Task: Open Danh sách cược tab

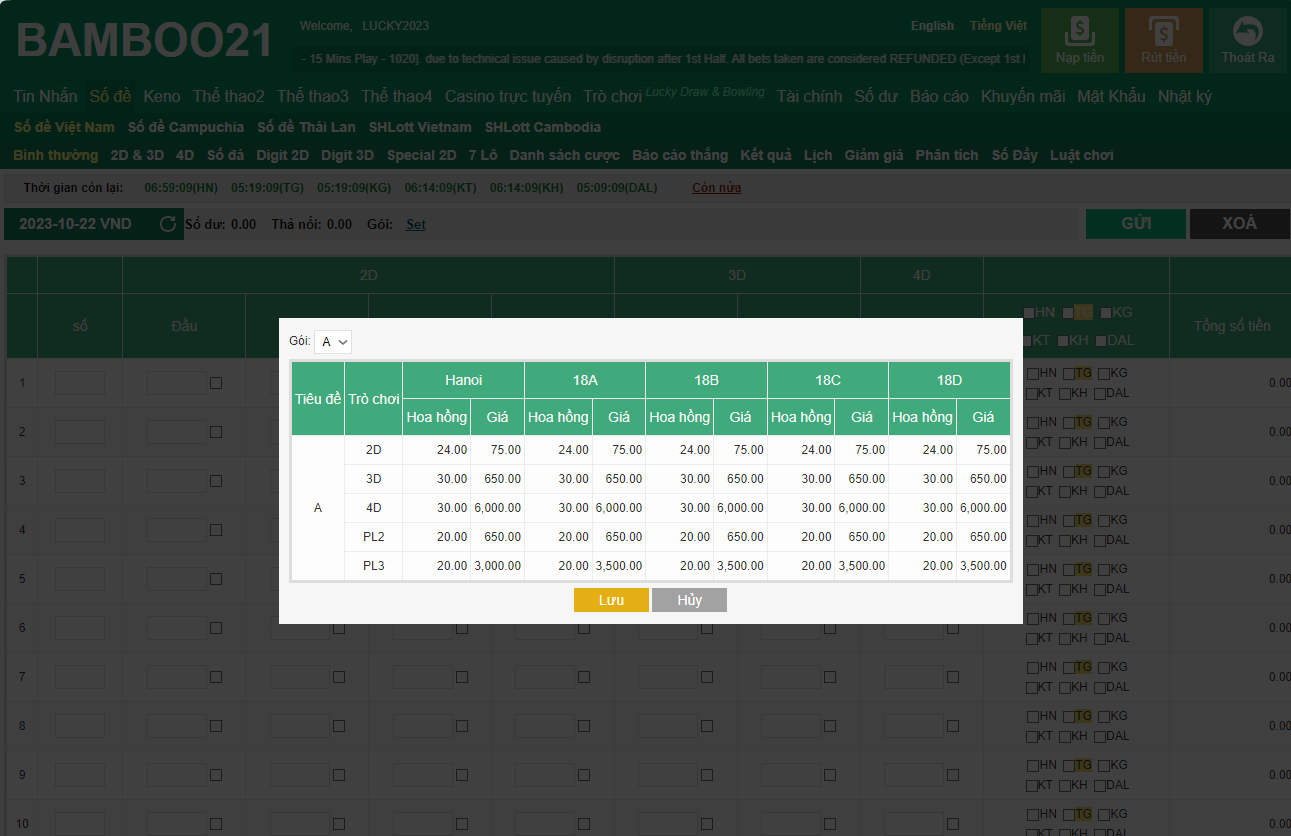Action: coord(564,155)
